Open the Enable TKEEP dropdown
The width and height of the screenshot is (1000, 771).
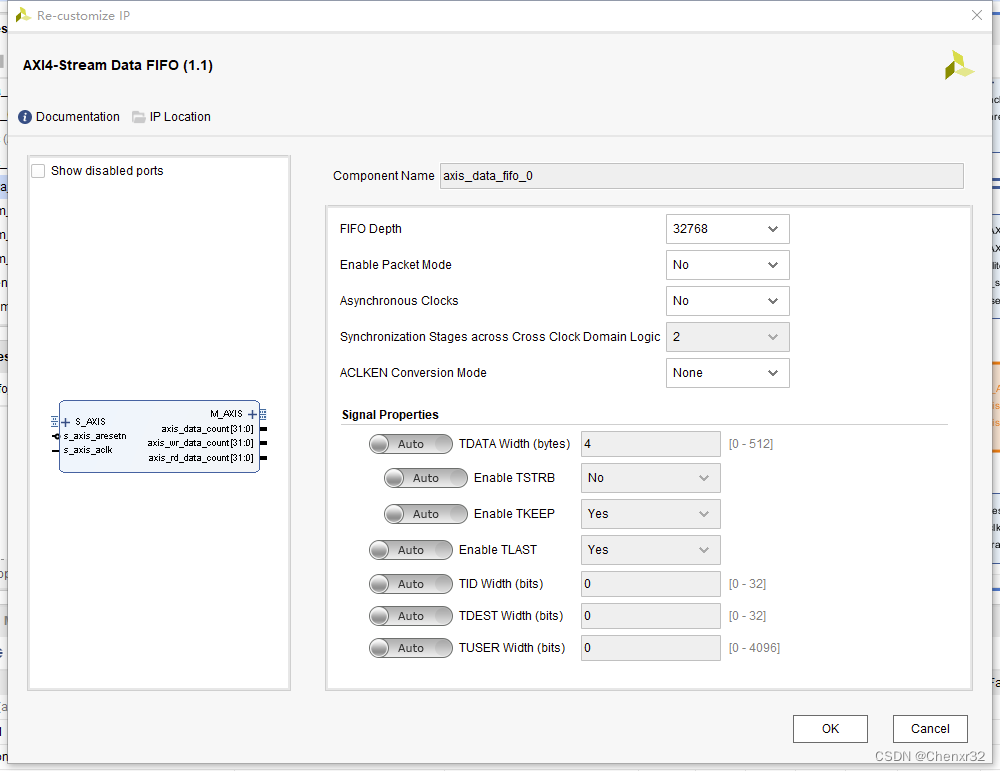point(651,514)
